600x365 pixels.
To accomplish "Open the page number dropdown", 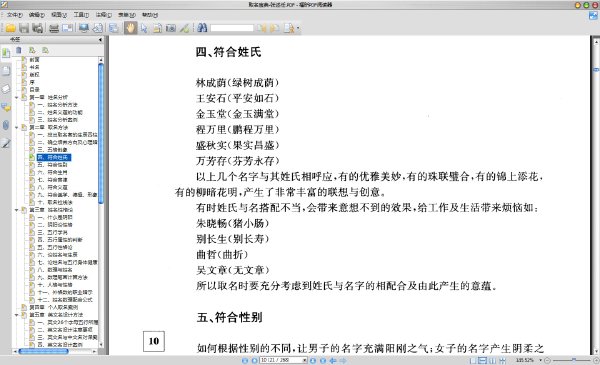I will pos(305,360).
